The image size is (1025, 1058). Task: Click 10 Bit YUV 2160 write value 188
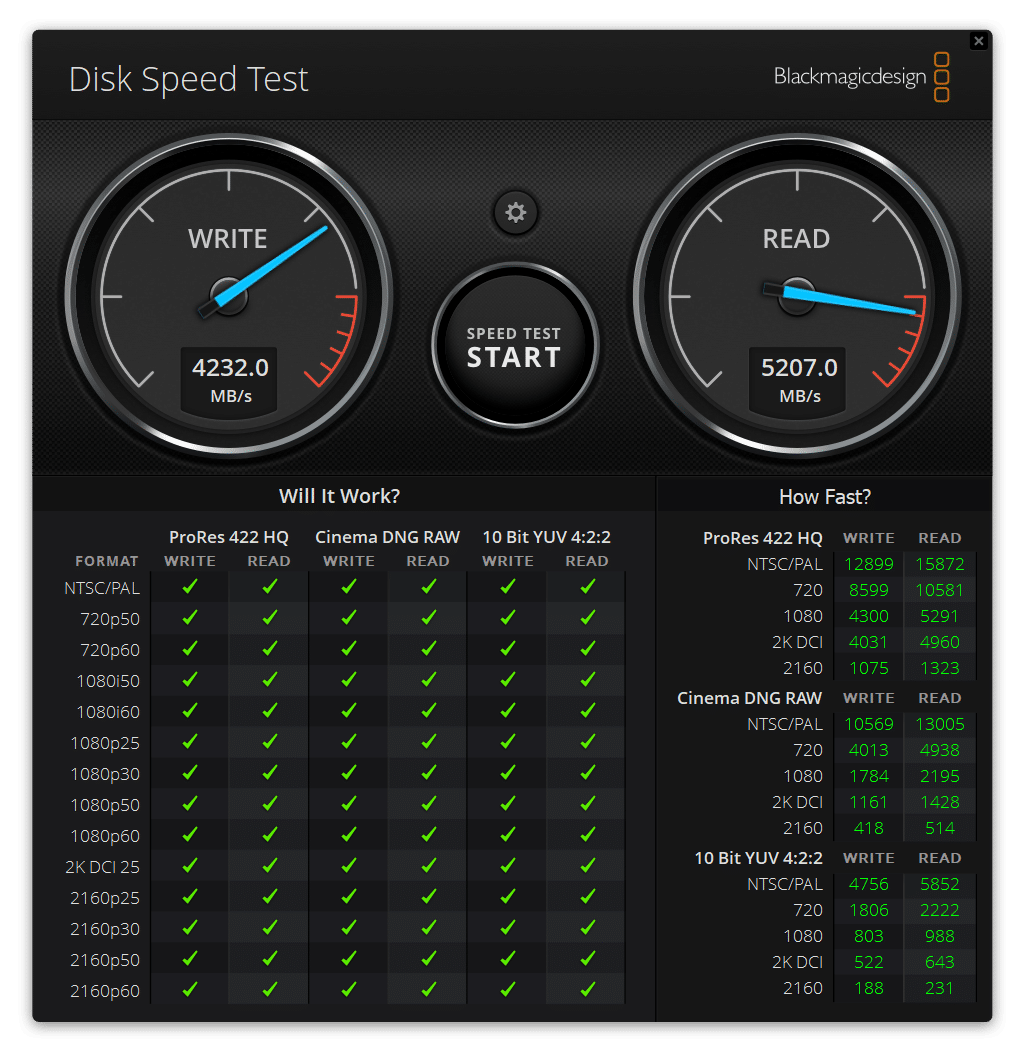[x=868, y=988]
